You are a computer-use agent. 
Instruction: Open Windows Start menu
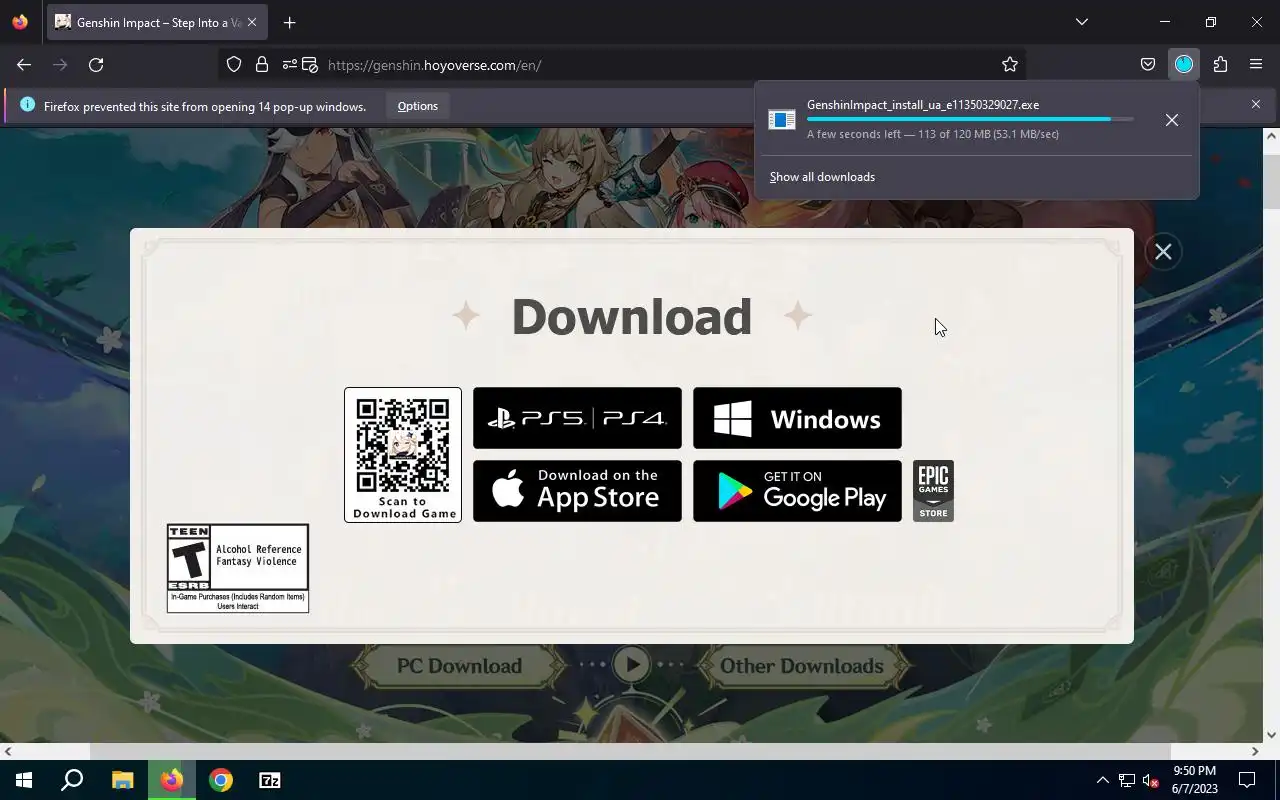click(x=24, y=780)
